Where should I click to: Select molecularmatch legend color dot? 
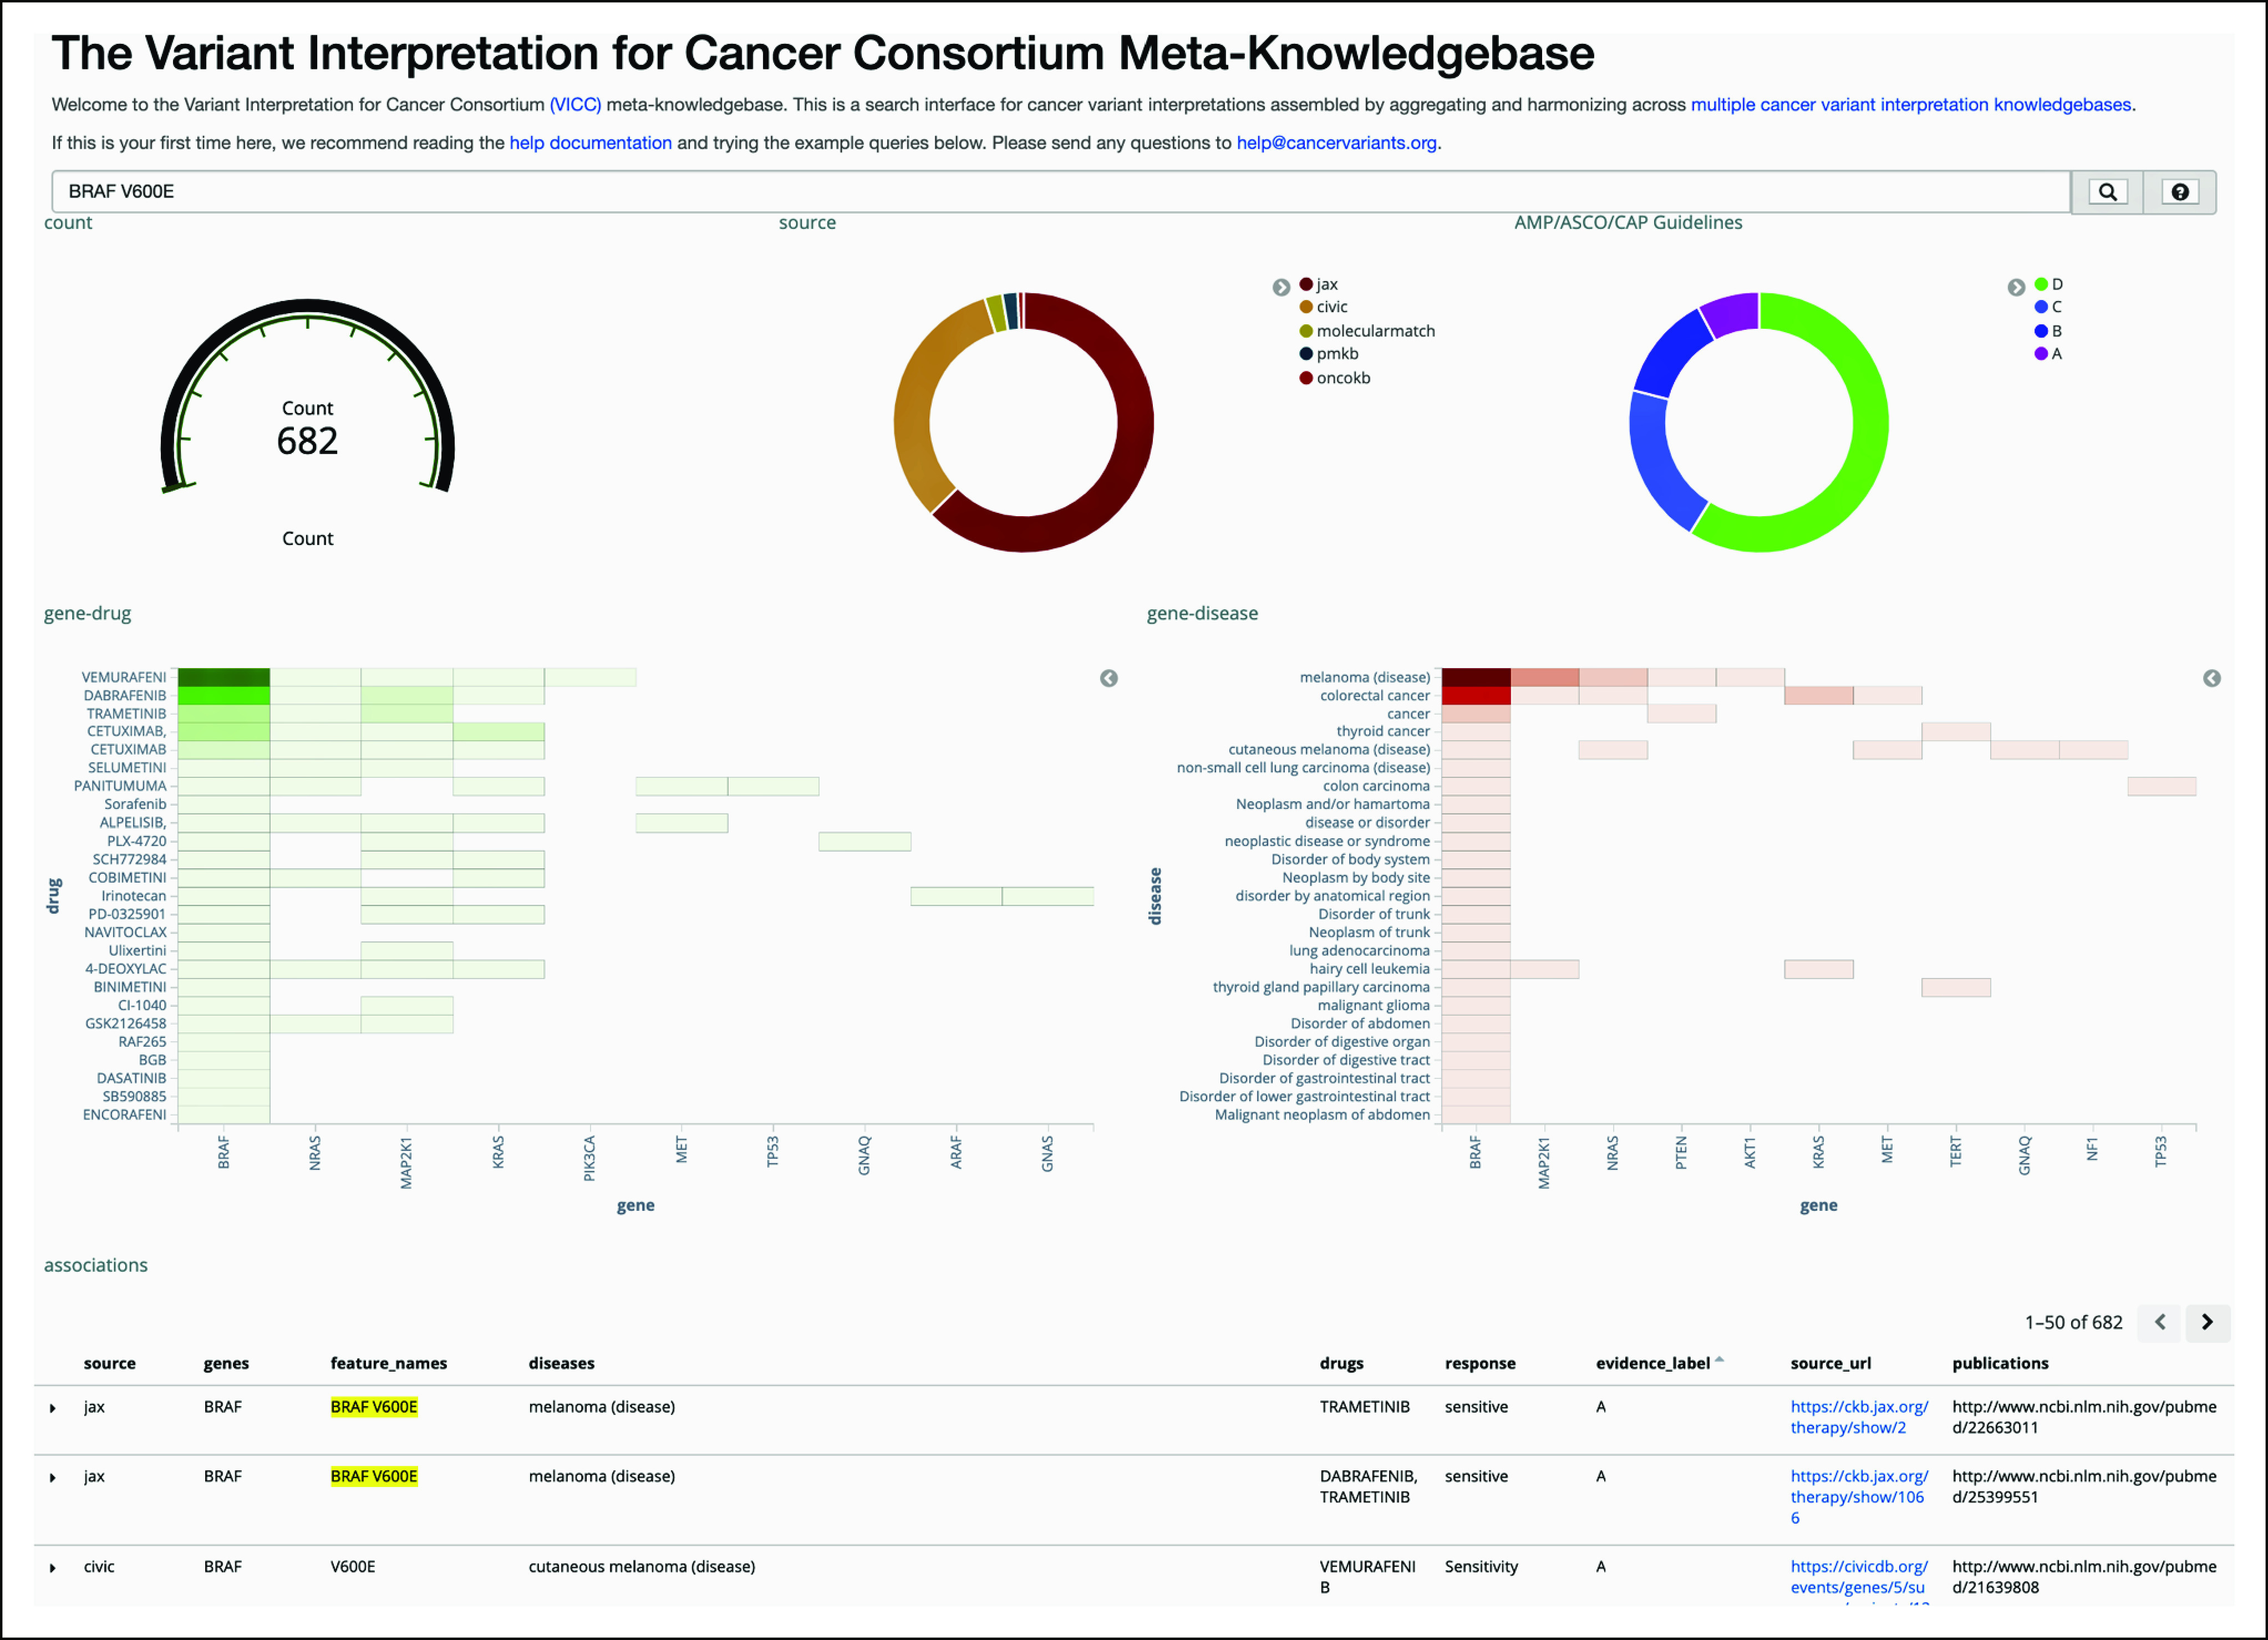point(1306,332)
